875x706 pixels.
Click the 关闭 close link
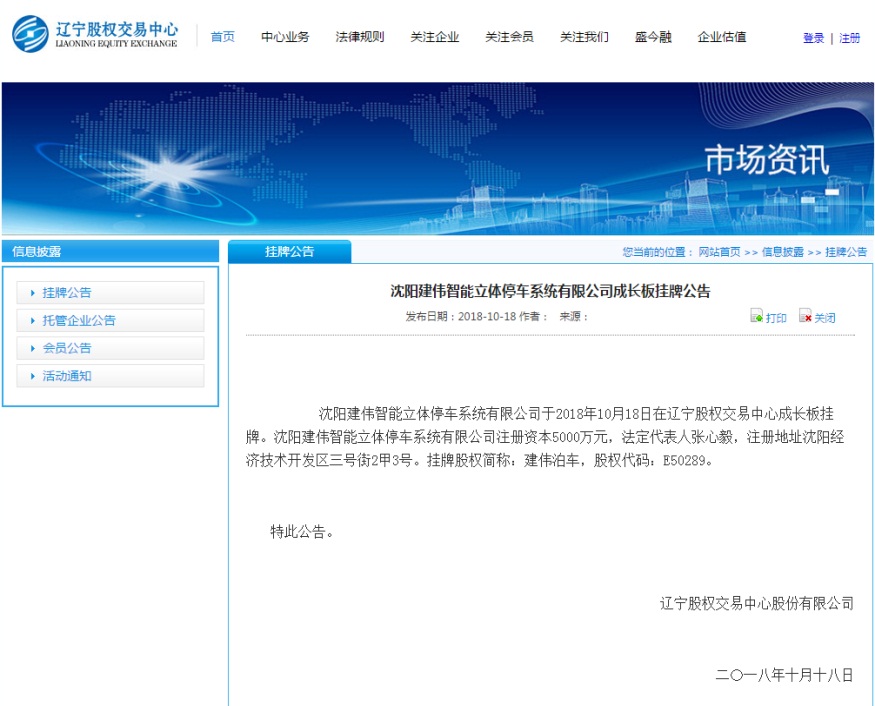(825, 318)
